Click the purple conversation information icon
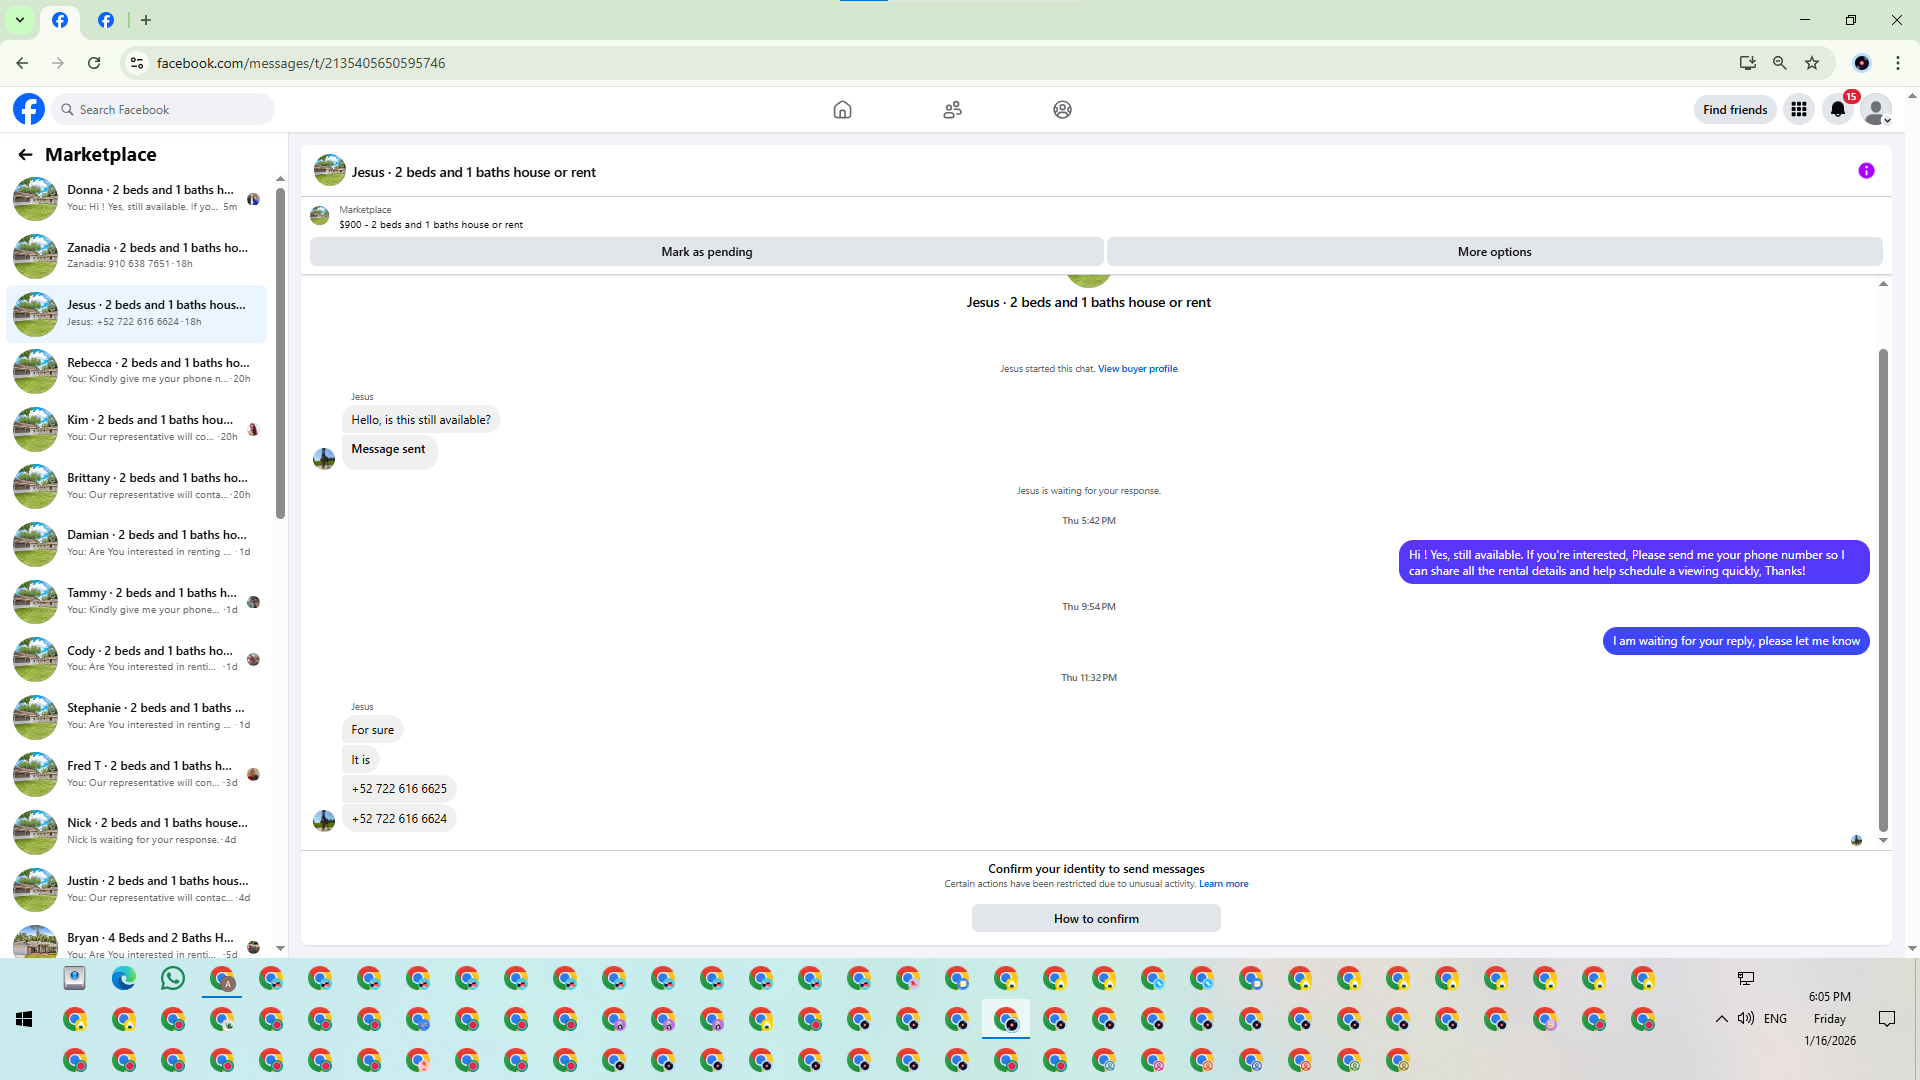This screenshot has height=1080, width=1920. [1866, 171]
